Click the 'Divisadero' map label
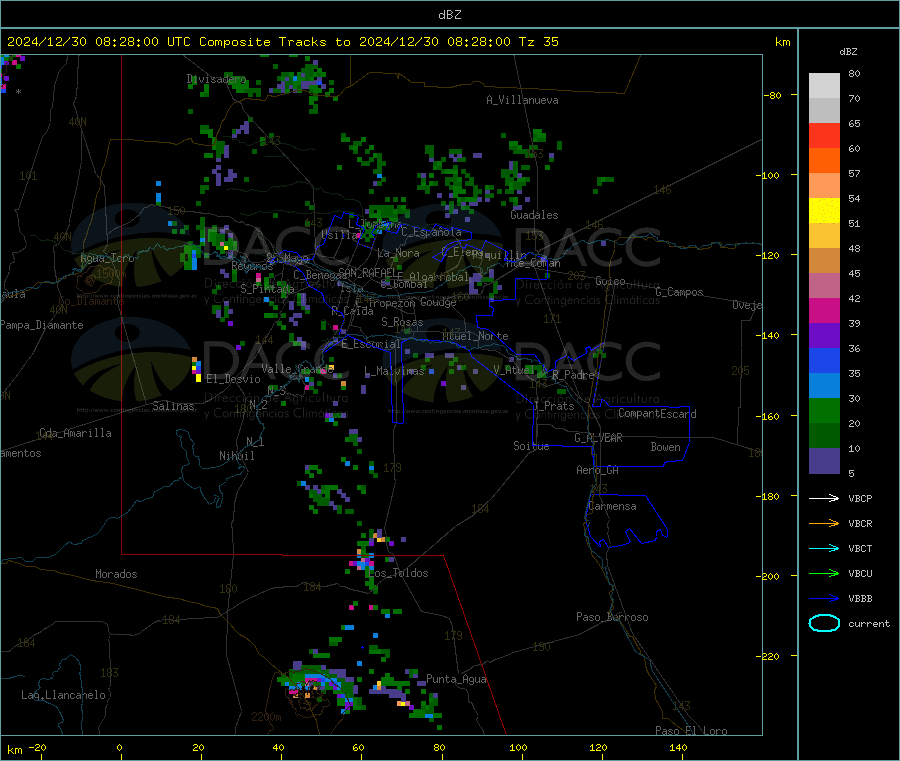The image size is (900, 761). coord(216,79)
